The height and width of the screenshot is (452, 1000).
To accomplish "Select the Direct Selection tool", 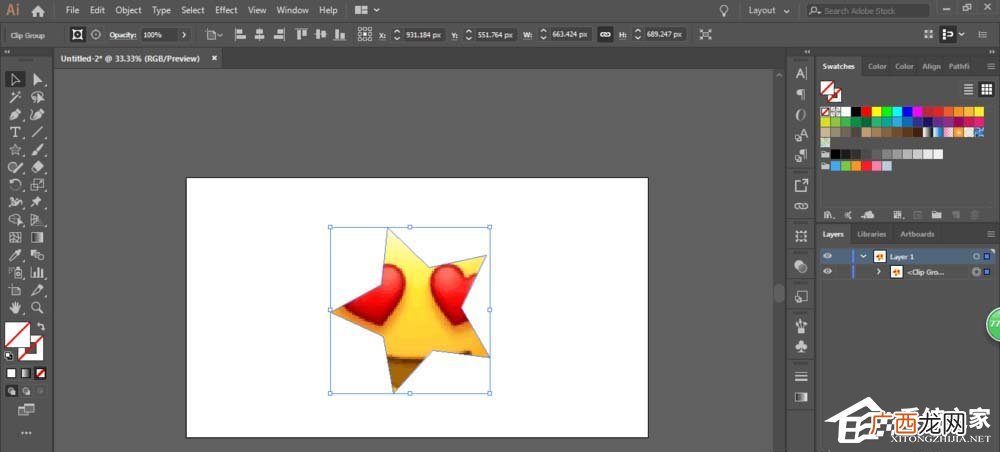I will pyautogui.click(x=38, y=80).
